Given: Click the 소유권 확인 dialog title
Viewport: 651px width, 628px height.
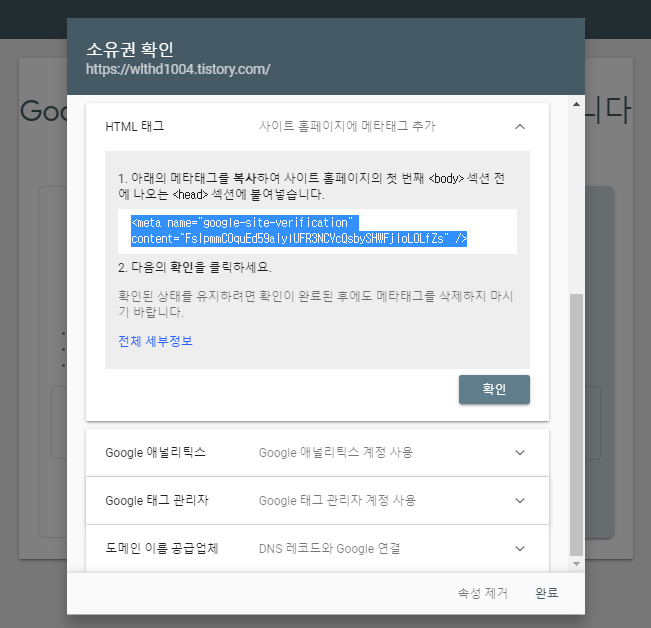Looking at the screenshot, I should pos(130,49).
